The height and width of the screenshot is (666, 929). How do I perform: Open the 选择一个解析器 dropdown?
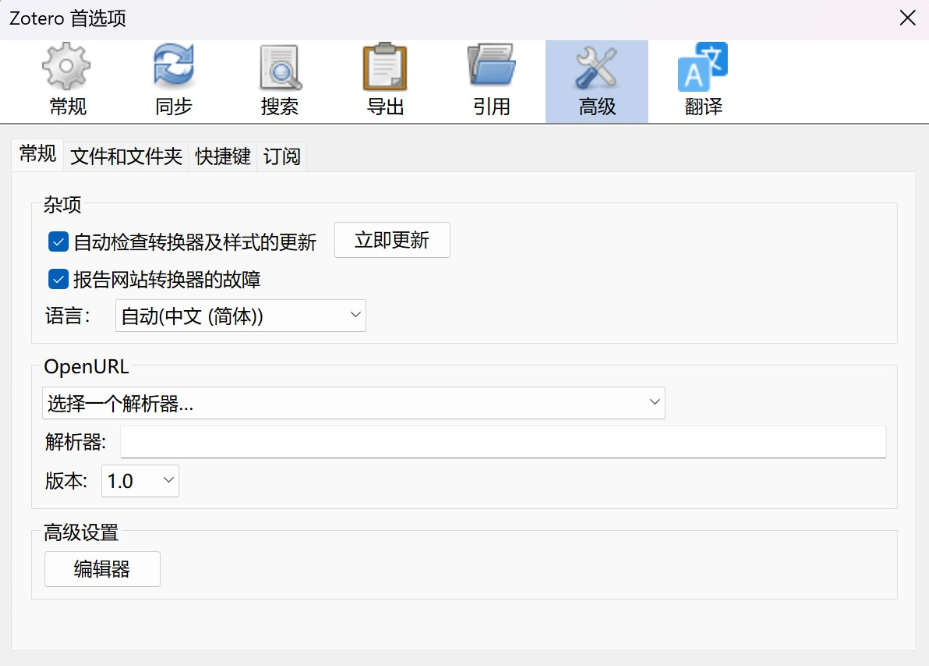click(x=354, y=403)
